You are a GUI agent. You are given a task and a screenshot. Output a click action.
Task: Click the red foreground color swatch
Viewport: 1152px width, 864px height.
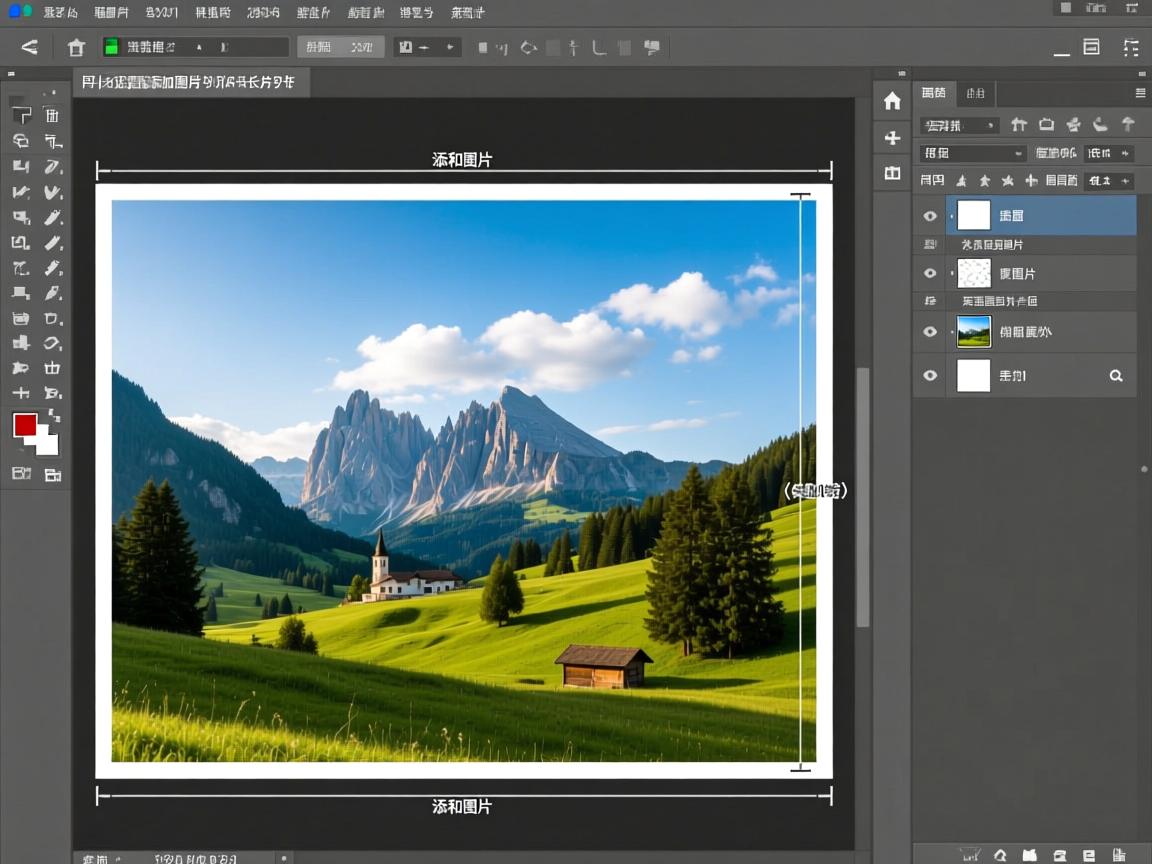[x=25, y=425]
